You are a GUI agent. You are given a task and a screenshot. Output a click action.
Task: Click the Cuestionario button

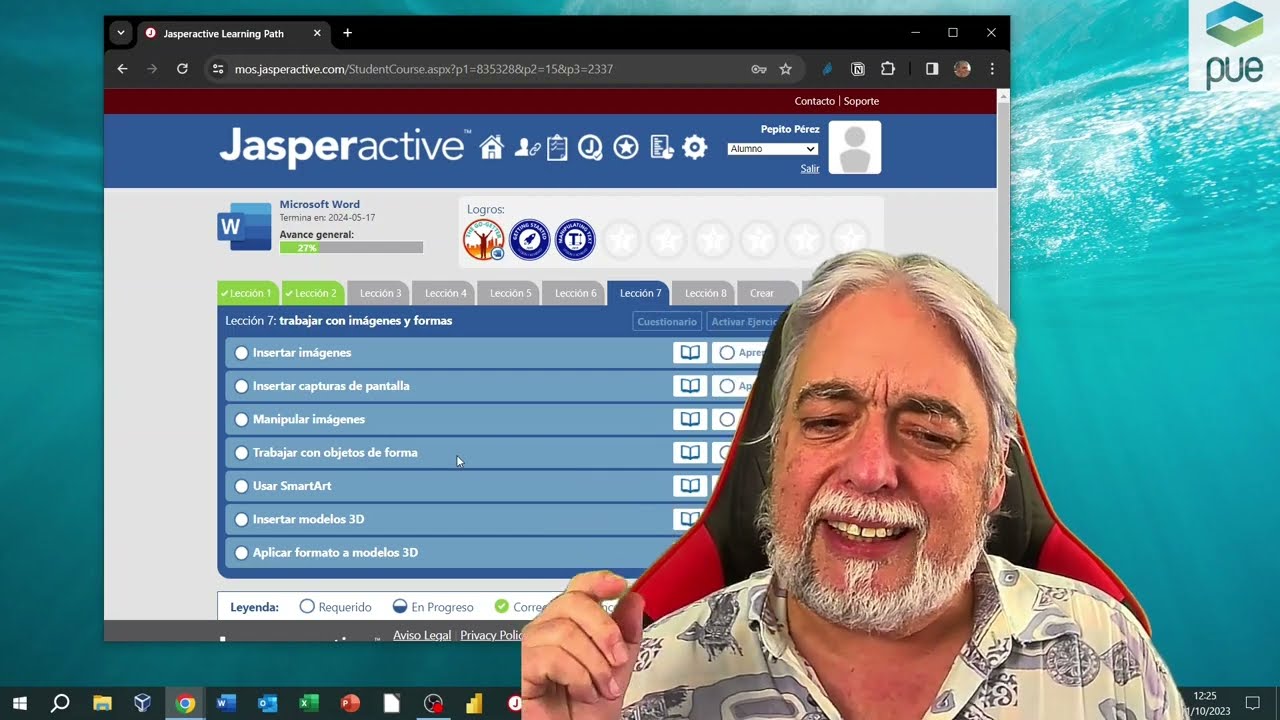coord(667,321)
